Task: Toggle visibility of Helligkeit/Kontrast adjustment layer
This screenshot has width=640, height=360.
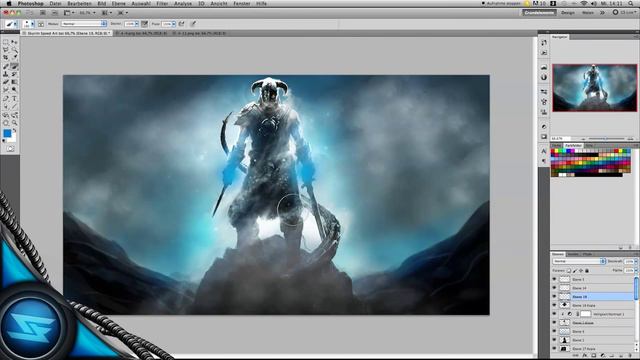Action: click(554, 314)
